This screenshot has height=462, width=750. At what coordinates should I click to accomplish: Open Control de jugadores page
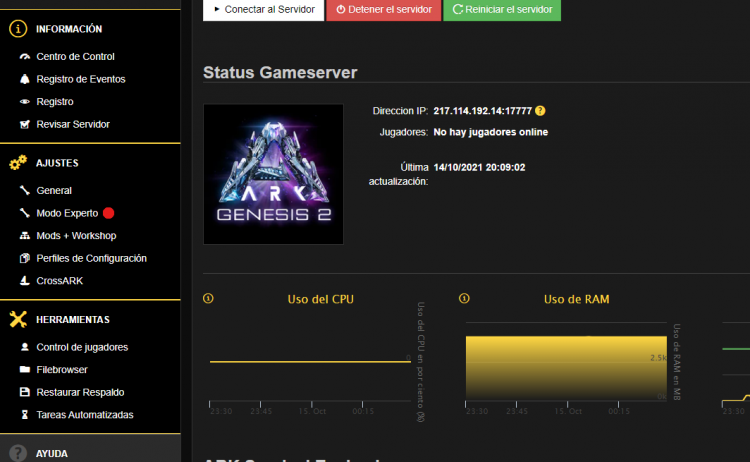click(x=81, y=347)
